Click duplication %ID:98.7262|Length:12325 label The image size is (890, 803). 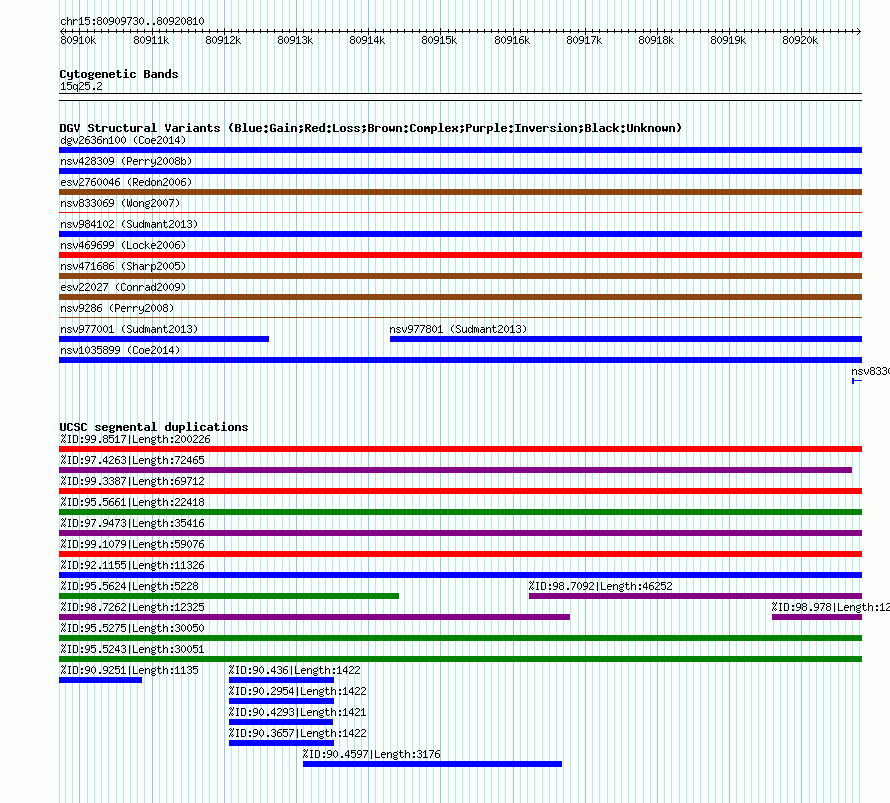[132, 607]
